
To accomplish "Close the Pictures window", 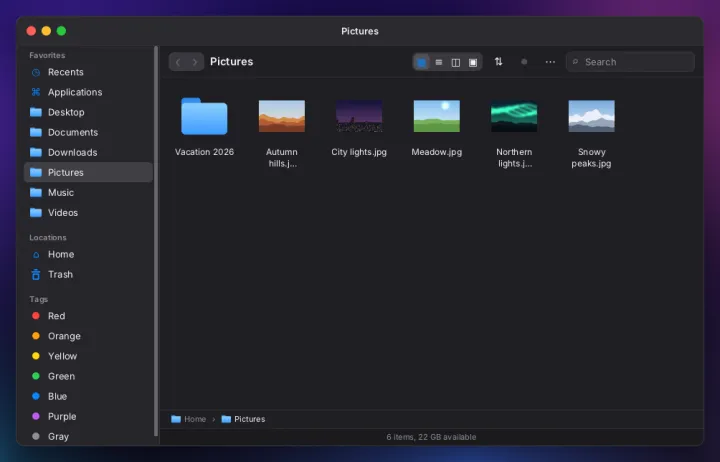I will click(31, 31).
